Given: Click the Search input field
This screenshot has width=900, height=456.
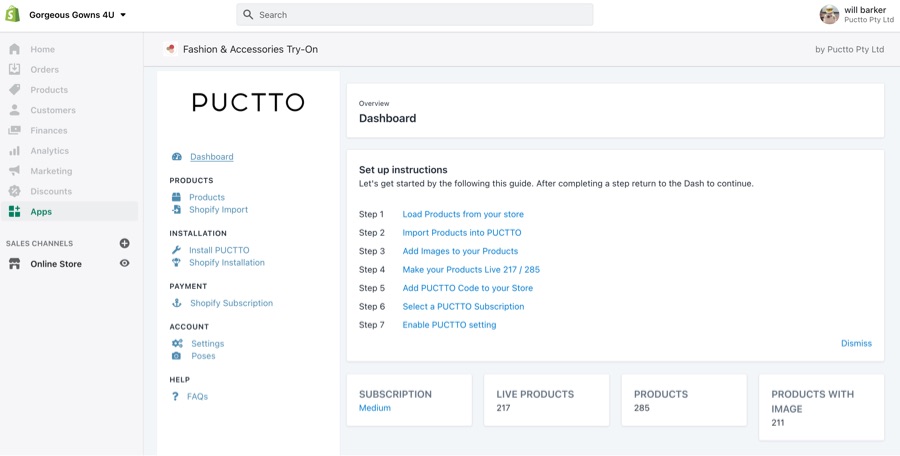Looking at the screenshot, I should [414, 15].
